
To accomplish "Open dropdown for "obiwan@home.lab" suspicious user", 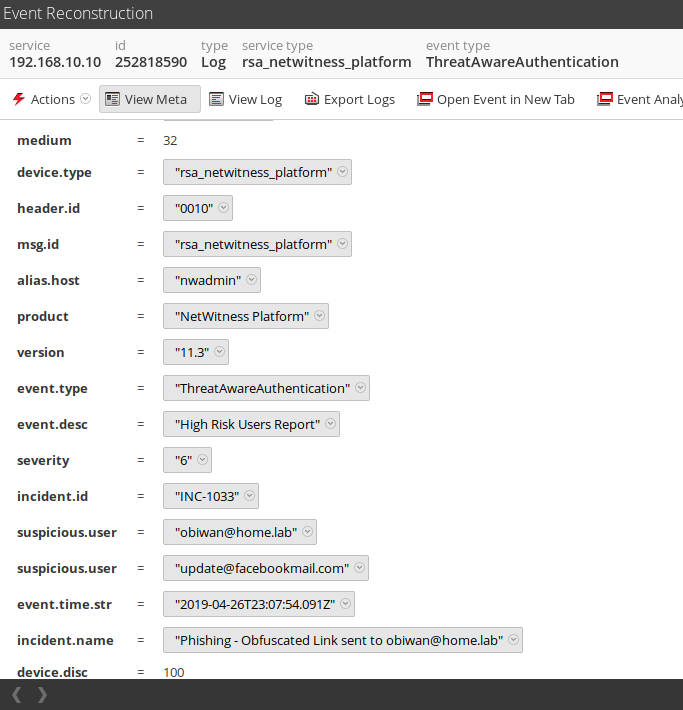I will [308, 532].
